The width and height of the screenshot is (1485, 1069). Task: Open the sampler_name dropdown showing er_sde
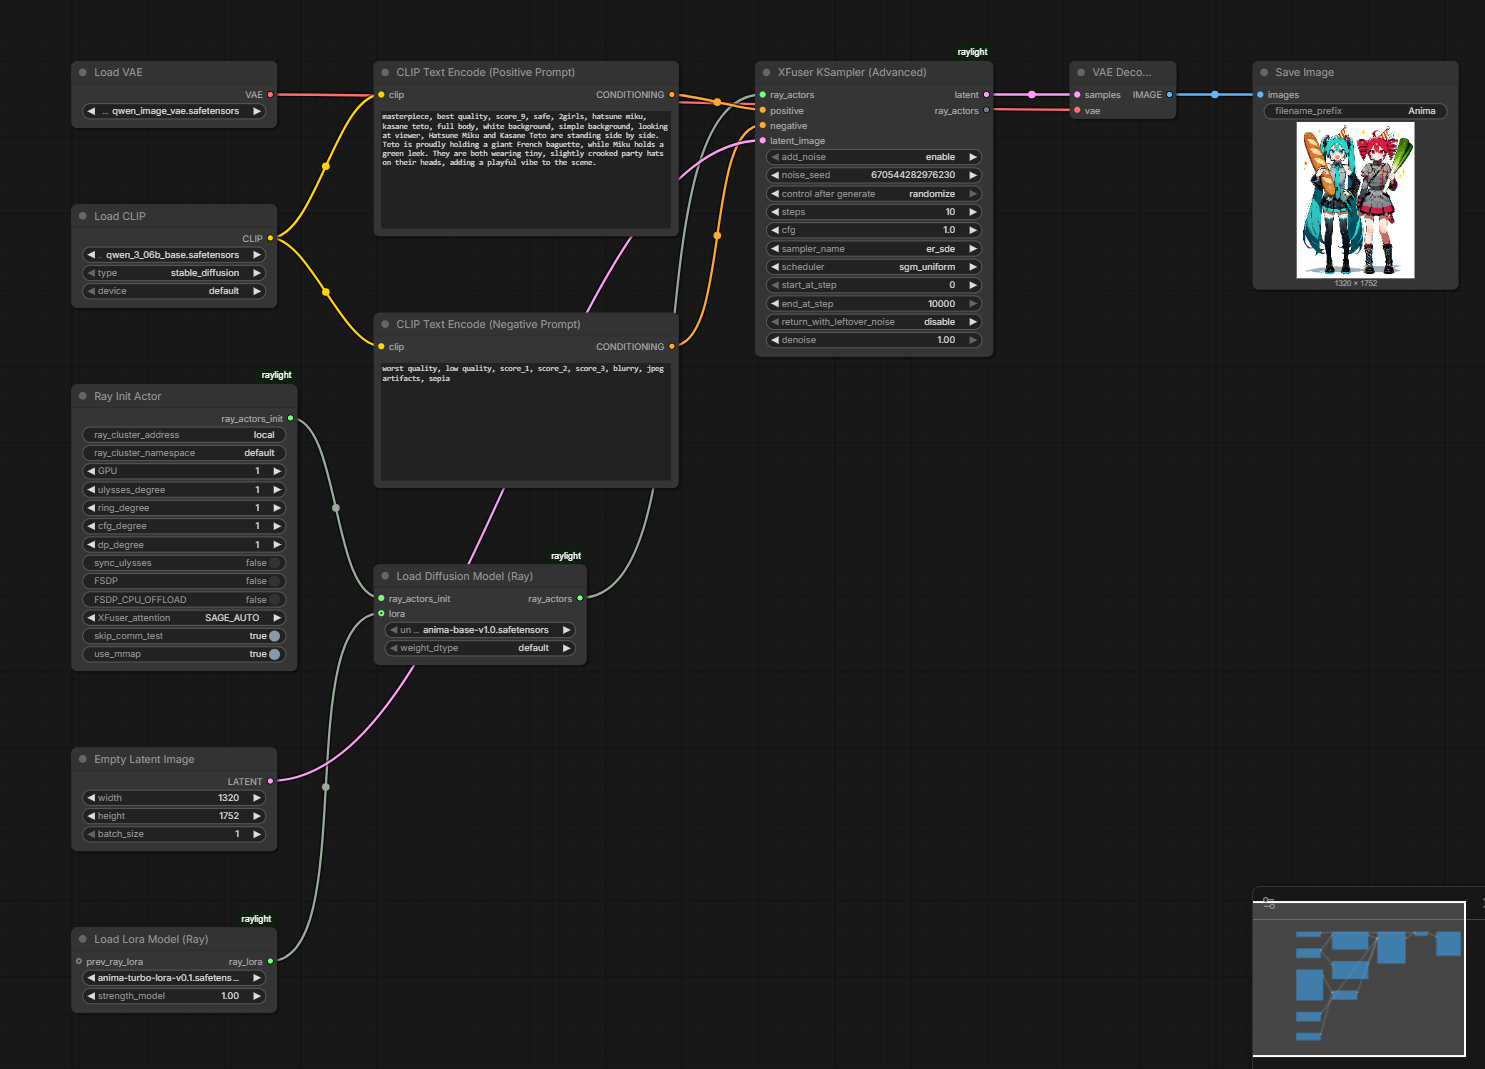tap(874, 249)
